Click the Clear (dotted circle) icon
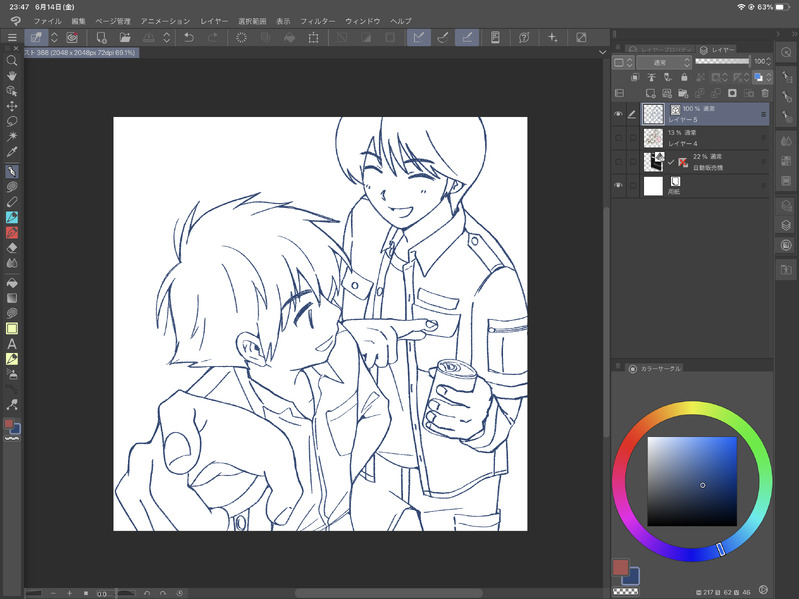Viewport: 799px width, 599px height. click(x=241, y=37)
